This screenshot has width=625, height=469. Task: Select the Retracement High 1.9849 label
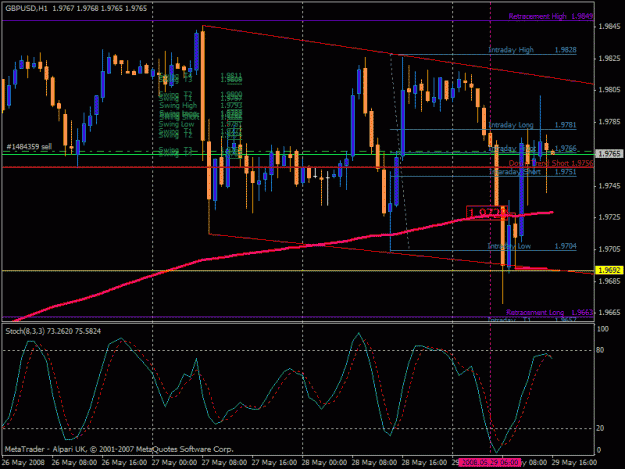point(550,16)
